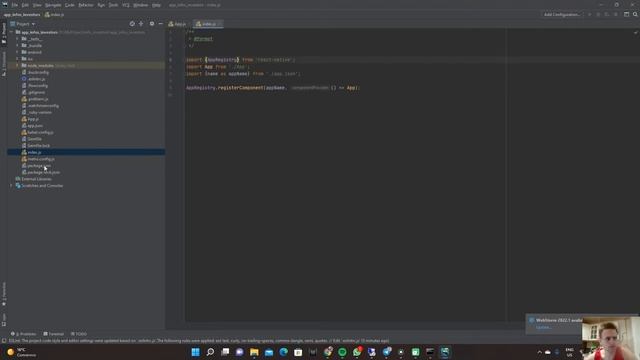The width and height of the screenshot is (640, 360).
Task: Click the project name breadcrumb in the navigation bar
Action: coord(22,14)
